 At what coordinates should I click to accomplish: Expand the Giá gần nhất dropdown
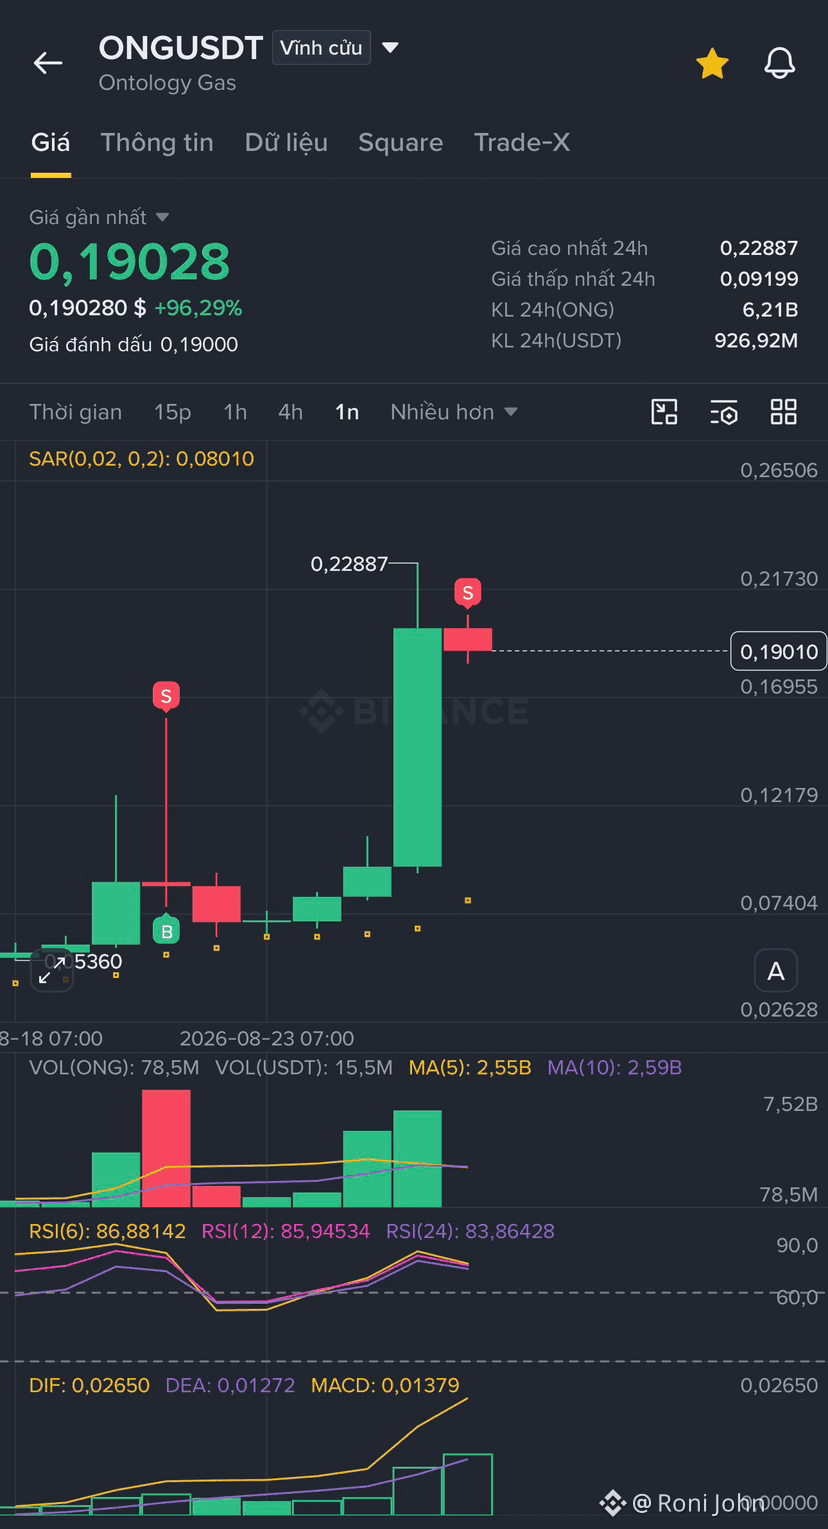click(x=99, y=217)
